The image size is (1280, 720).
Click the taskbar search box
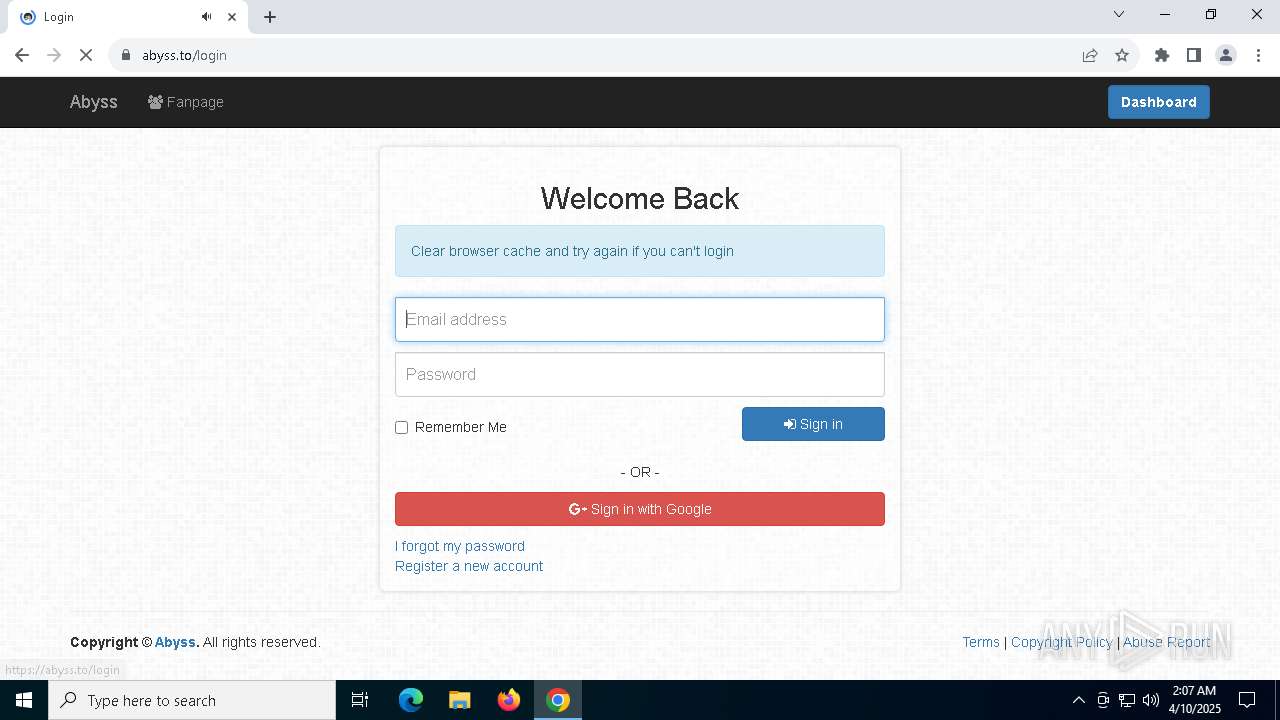click(192, 700)
